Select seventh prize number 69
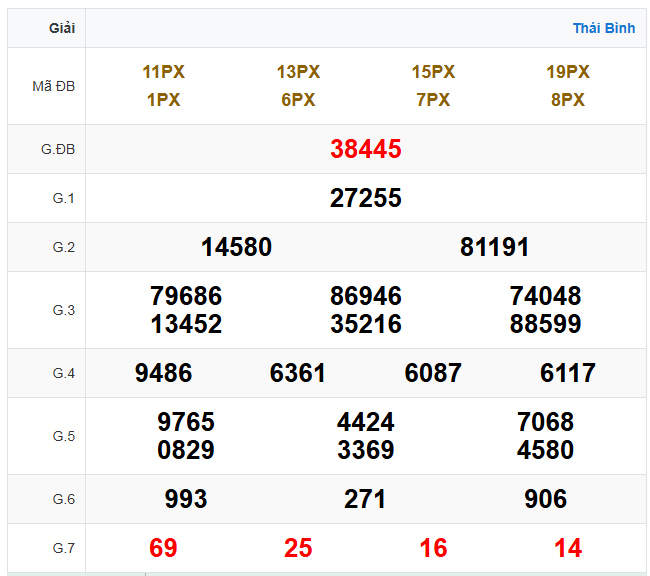Viewport: 650px width, 576px height. pyautogui.click(x=163, y=548)
